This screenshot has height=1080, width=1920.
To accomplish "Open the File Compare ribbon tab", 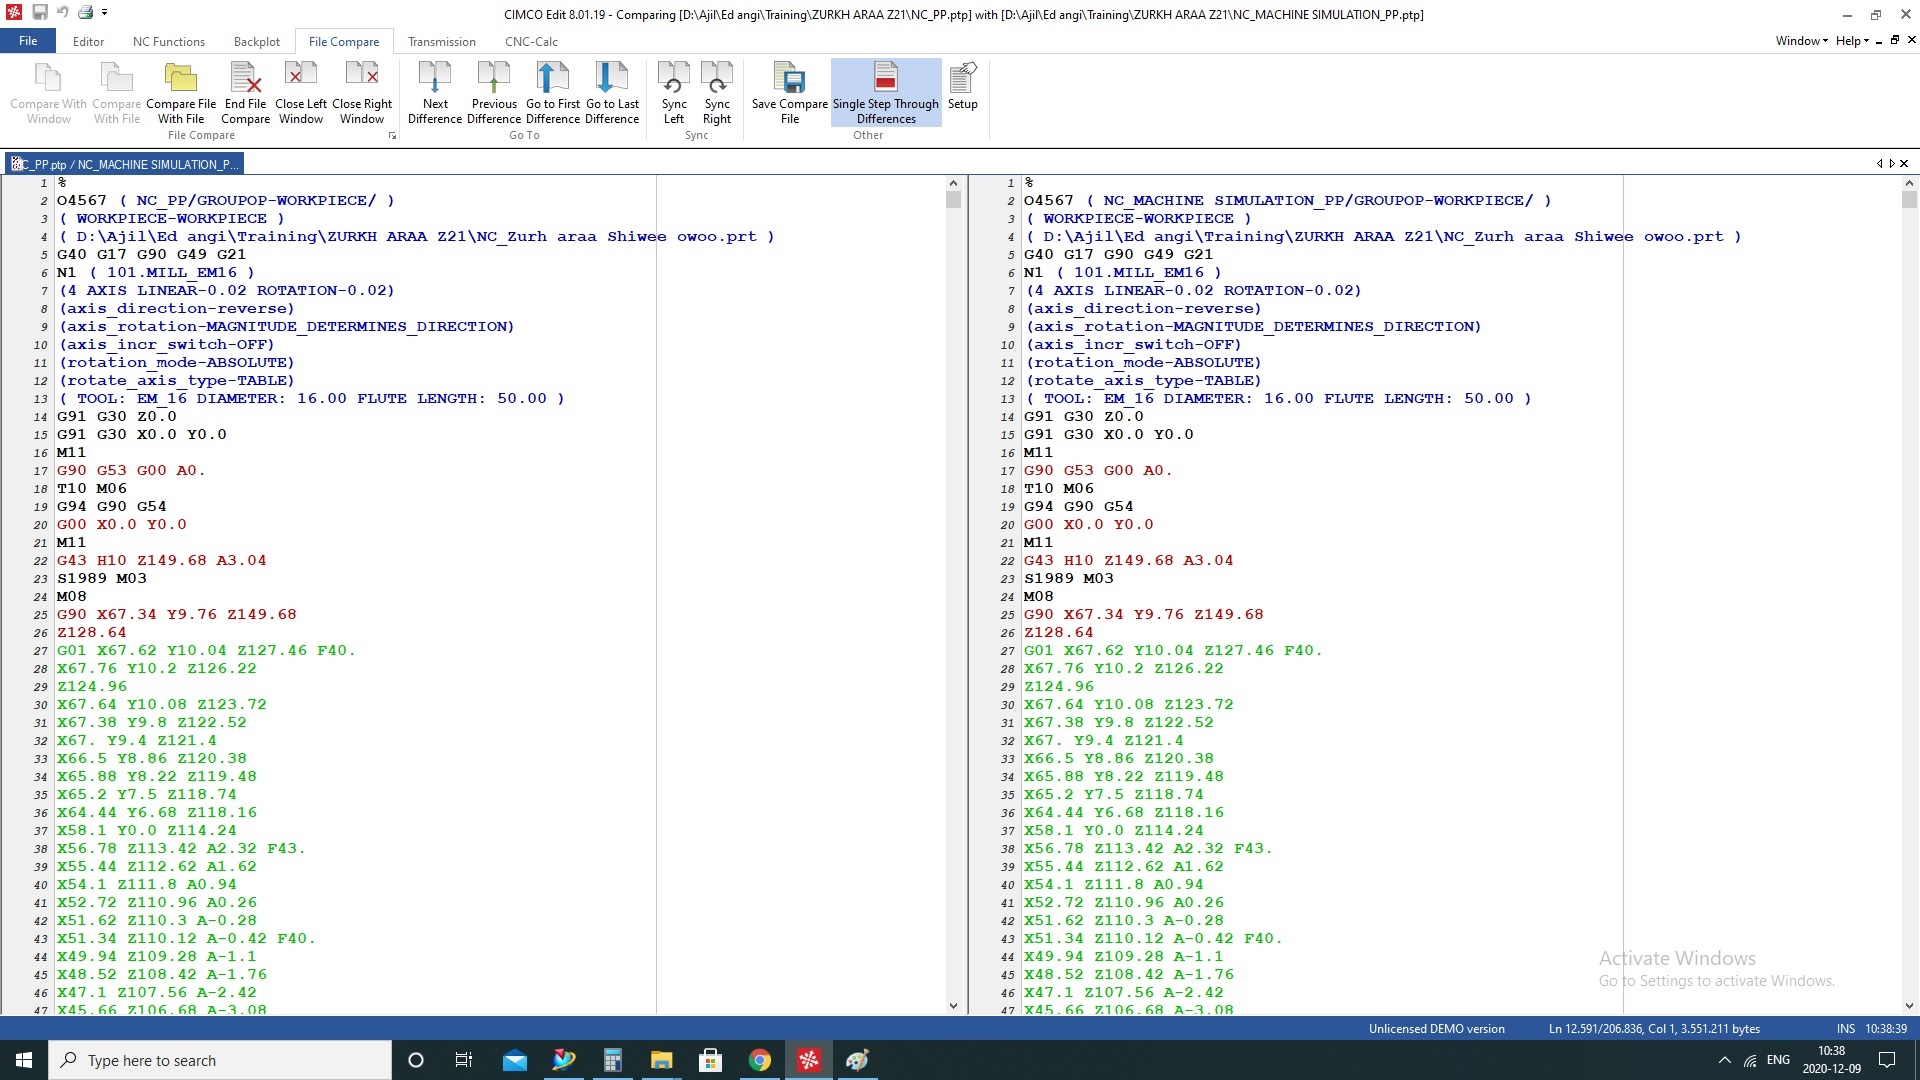I will click(343, 41).
